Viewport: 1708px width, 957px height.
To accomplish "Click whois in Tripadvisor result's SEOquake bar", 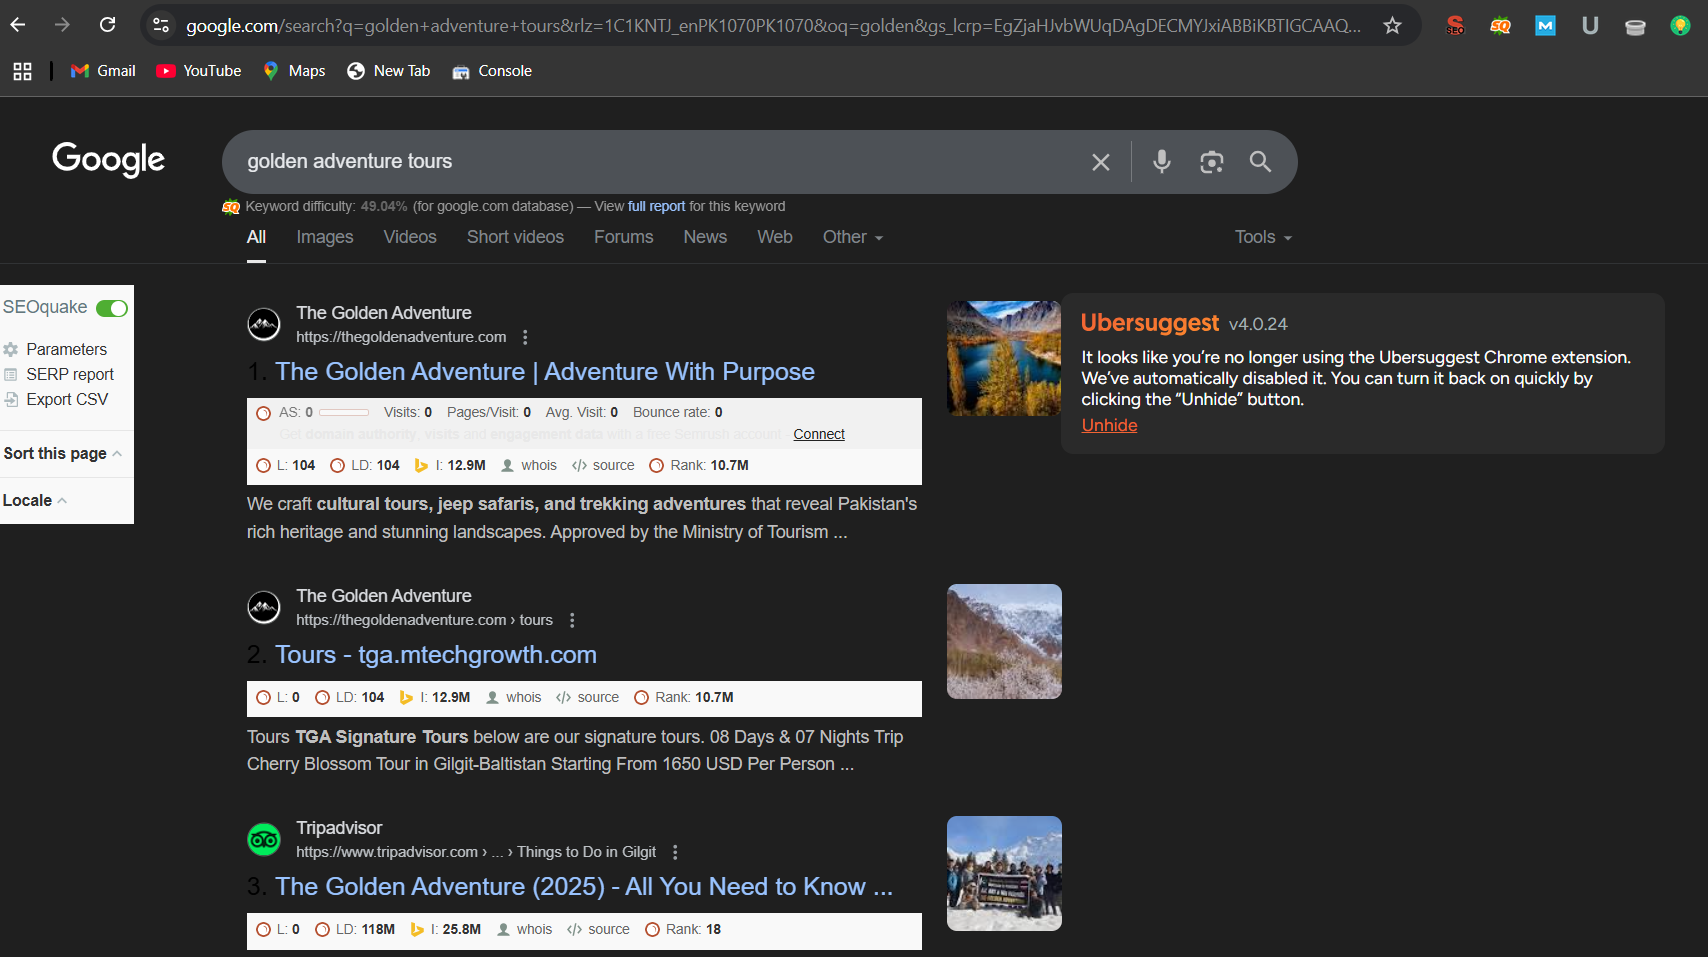I will [x=525, y=929].
